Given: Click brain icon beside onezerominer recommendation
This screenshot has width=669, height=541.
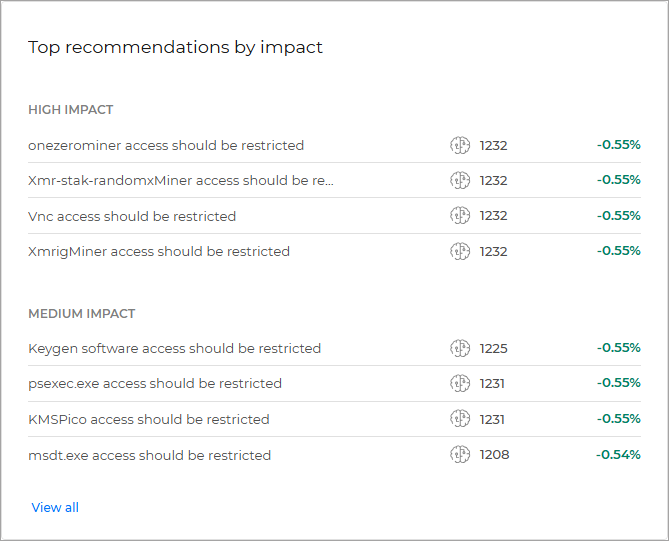Looking at the screenshot, I should tap(460, 145).
